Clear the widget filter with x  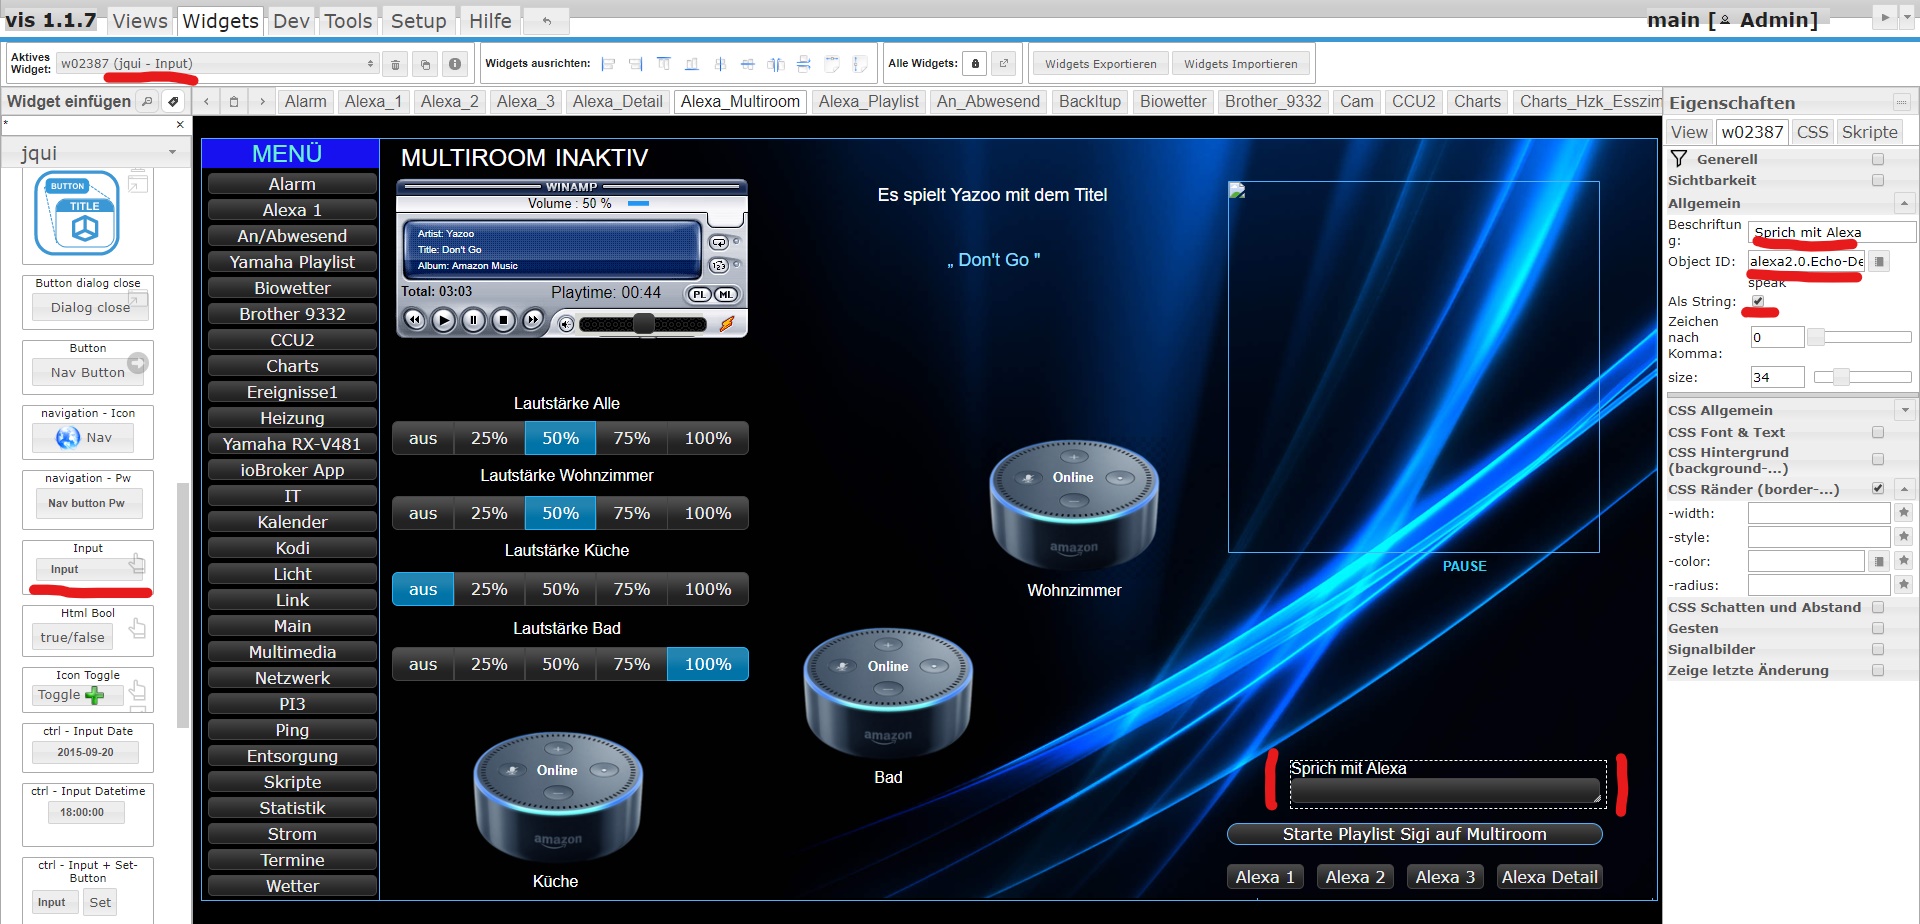(x=180, y=125)
